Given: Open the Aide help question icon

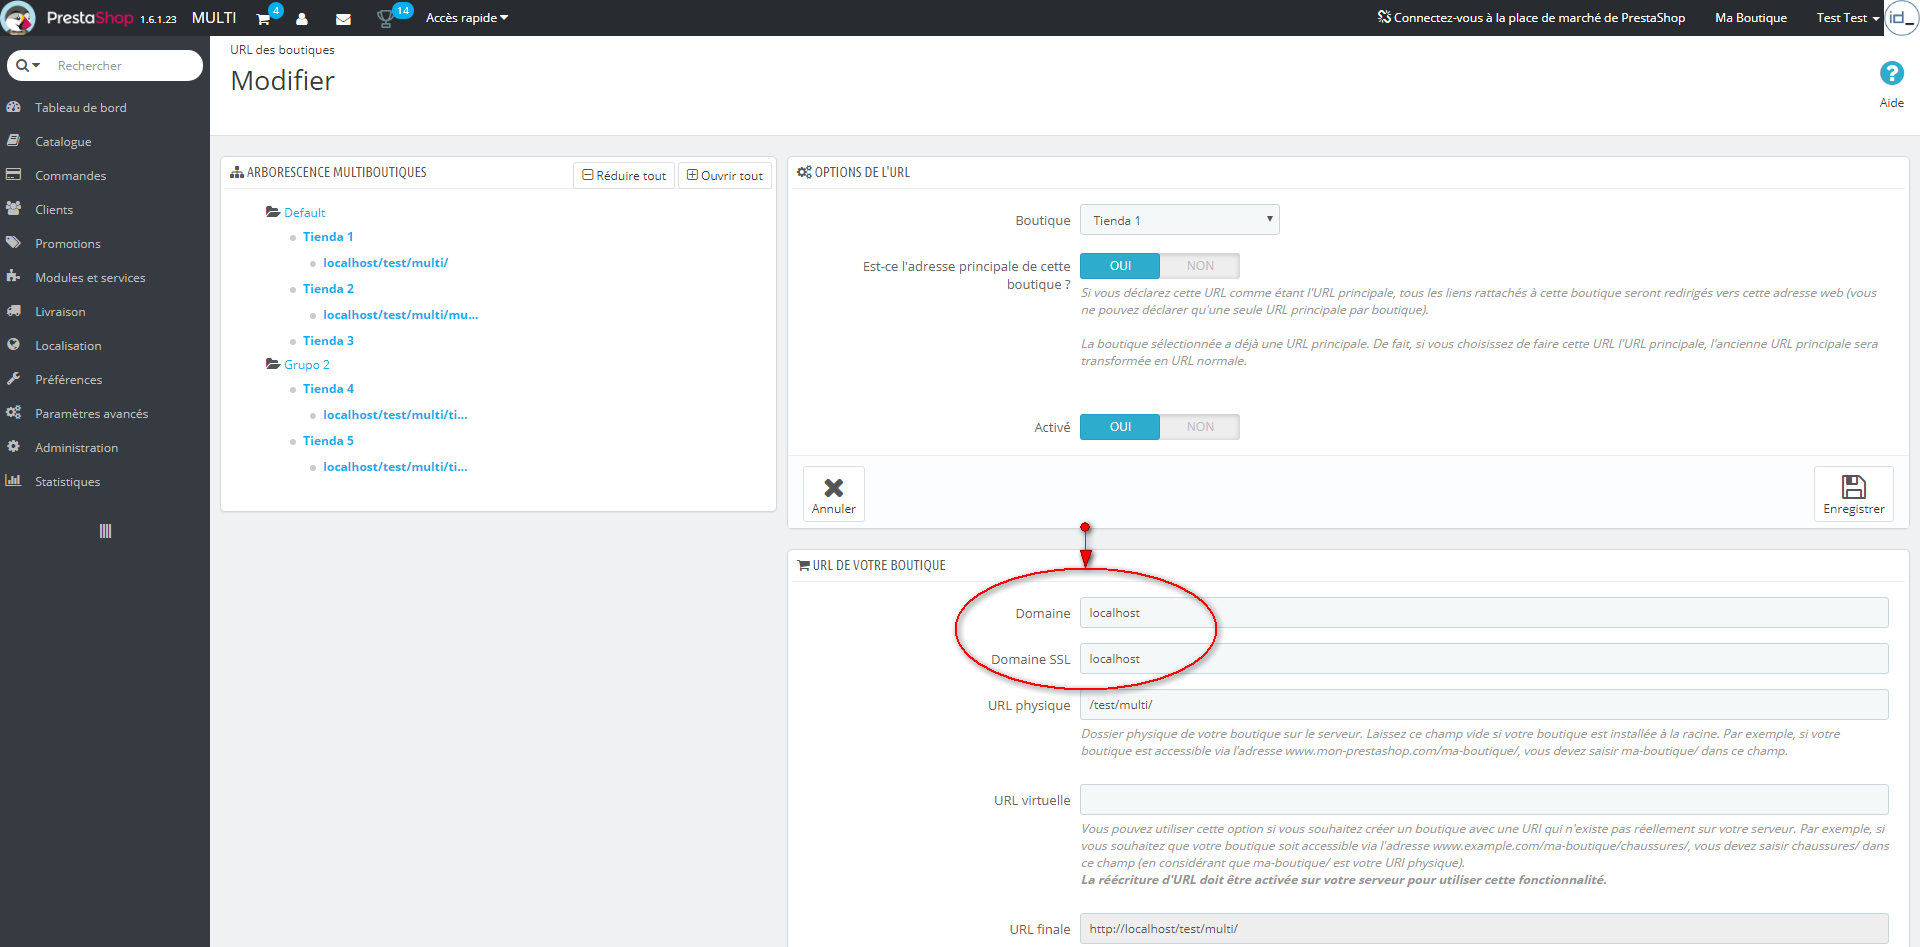Looking at the screenshot, I should pos(1891,73).
